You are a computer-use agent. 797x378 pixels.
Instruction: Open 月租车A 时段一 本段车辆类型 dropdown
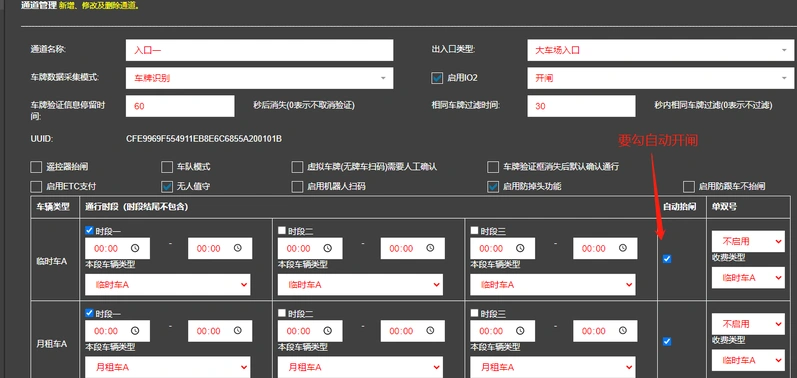pos(168,367)
